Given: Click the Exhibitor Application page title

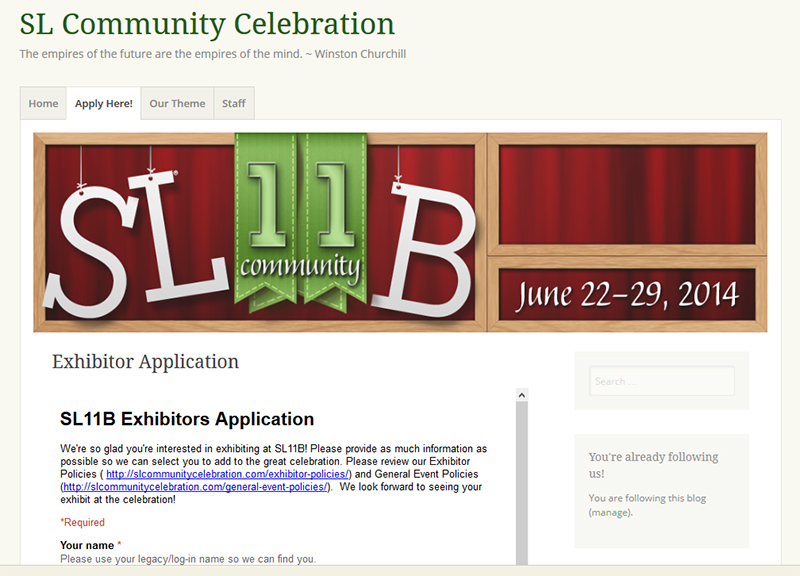Looking at the screenshot, I should 144,362.
